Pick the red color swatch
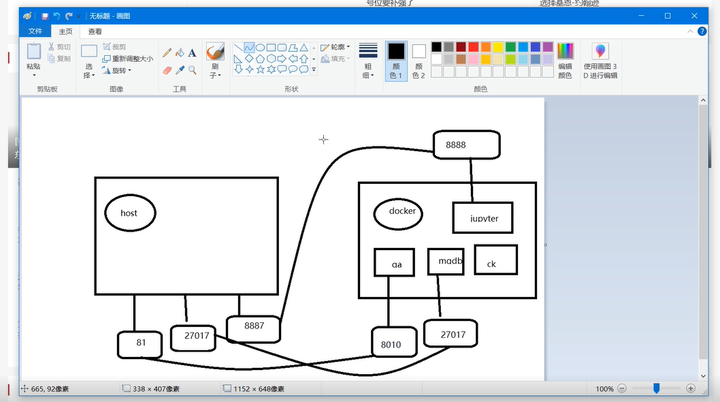Viewport: 720px width, 402px height. coord(473,47)
